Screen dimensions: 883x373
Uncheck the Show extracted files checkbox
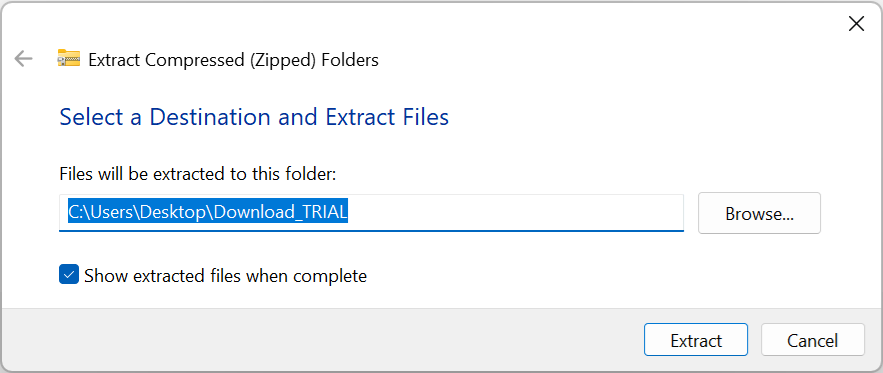click(x=69, y=275)
